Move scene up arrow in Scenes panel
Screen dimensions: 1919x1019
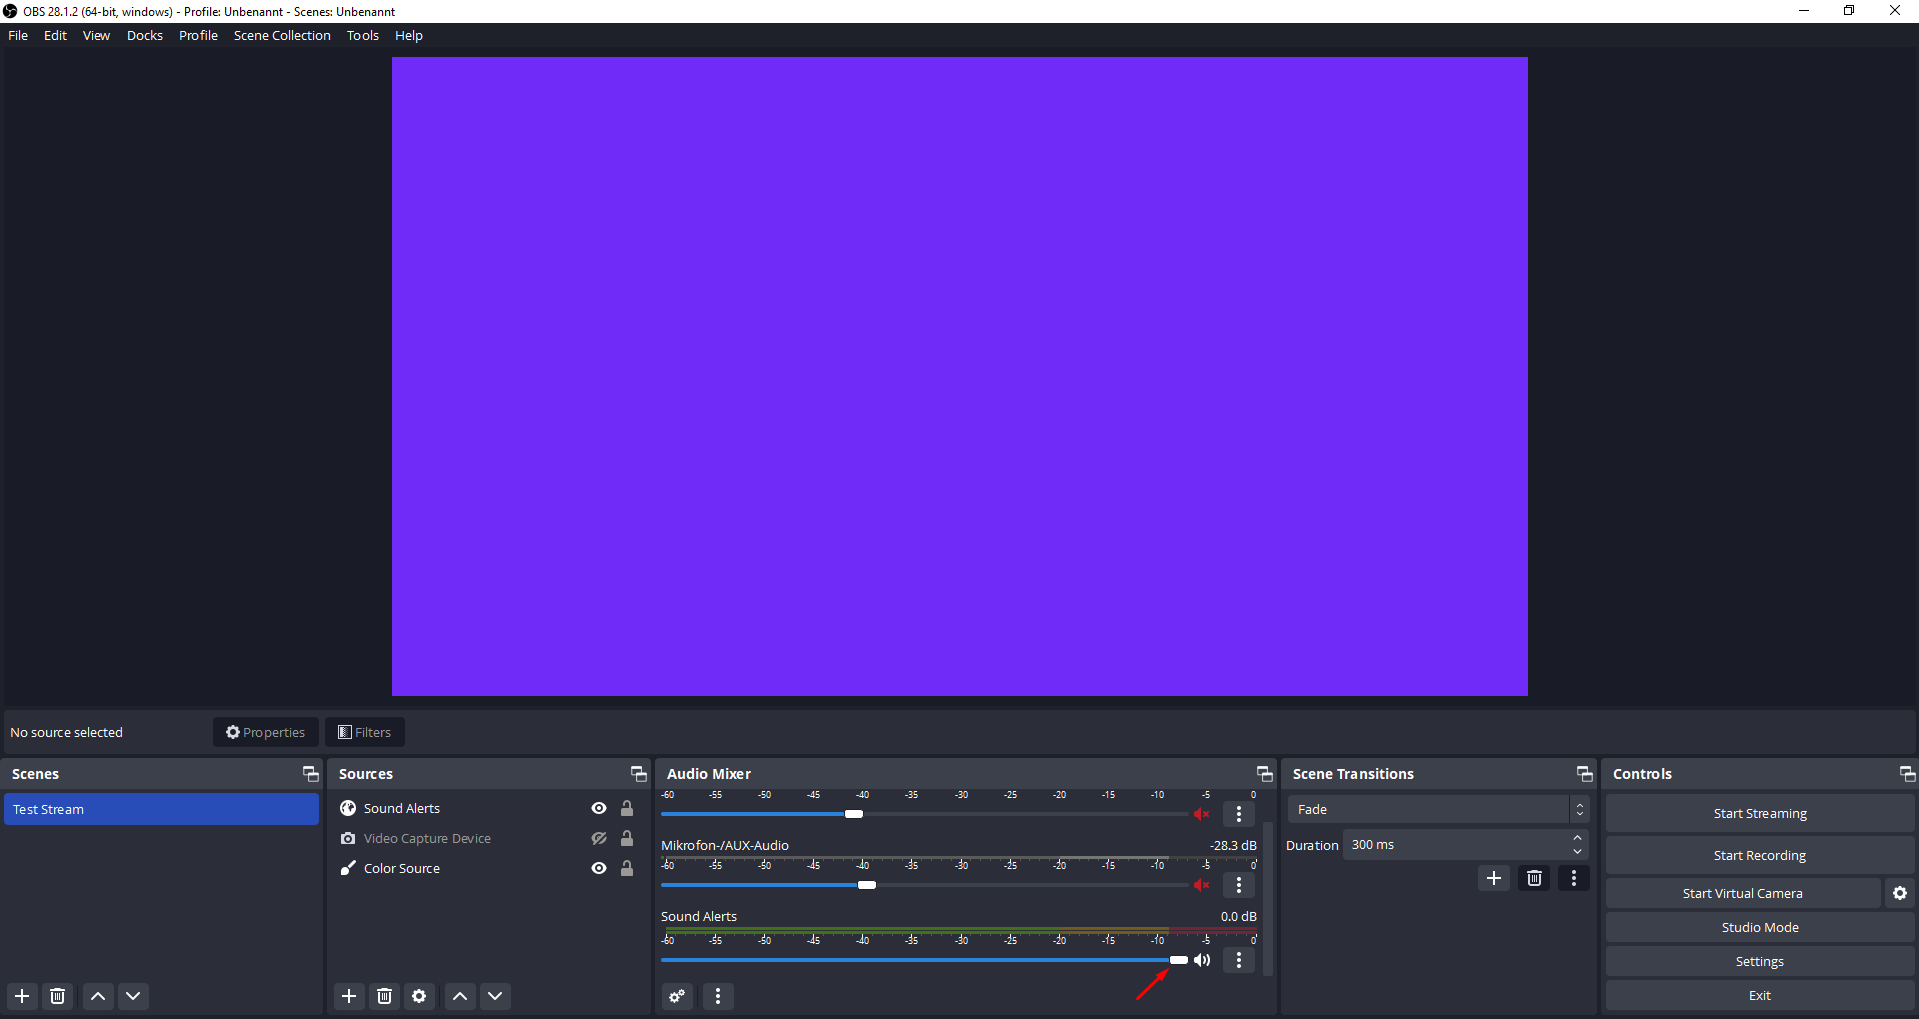click(x=98, y=996)
